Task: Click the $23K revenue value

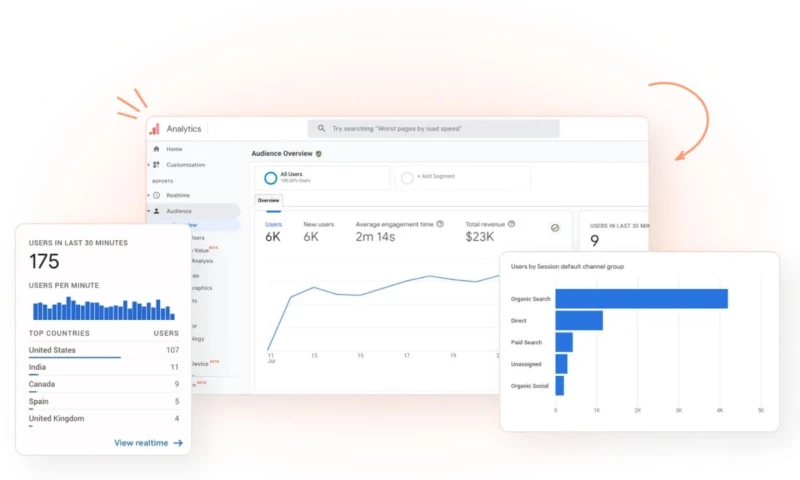Action: pos(480,237)
